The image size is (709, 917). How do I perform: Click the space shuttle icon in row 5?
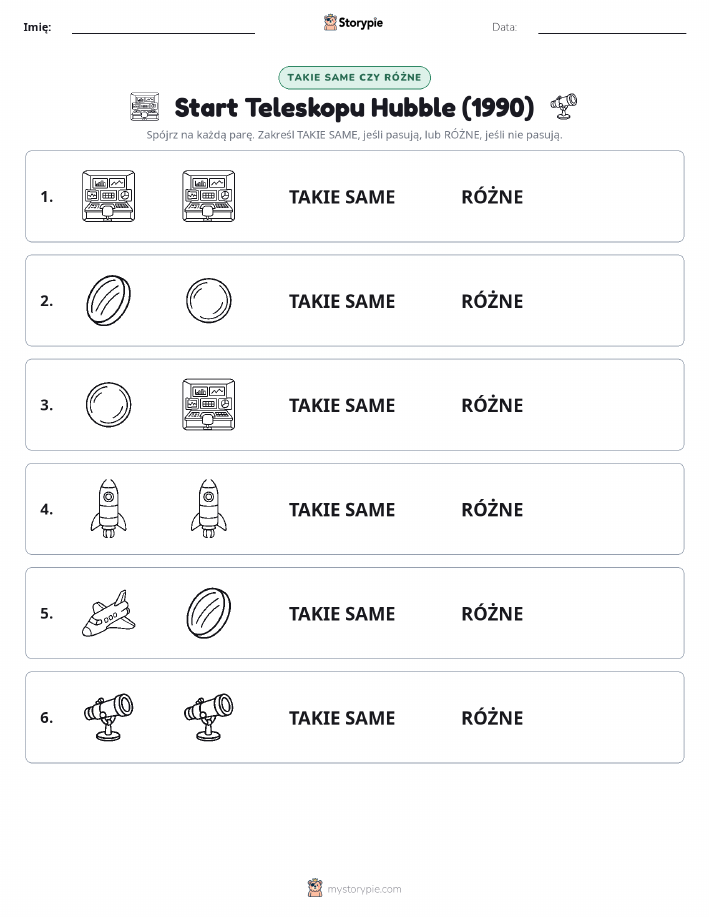[108, 613]
